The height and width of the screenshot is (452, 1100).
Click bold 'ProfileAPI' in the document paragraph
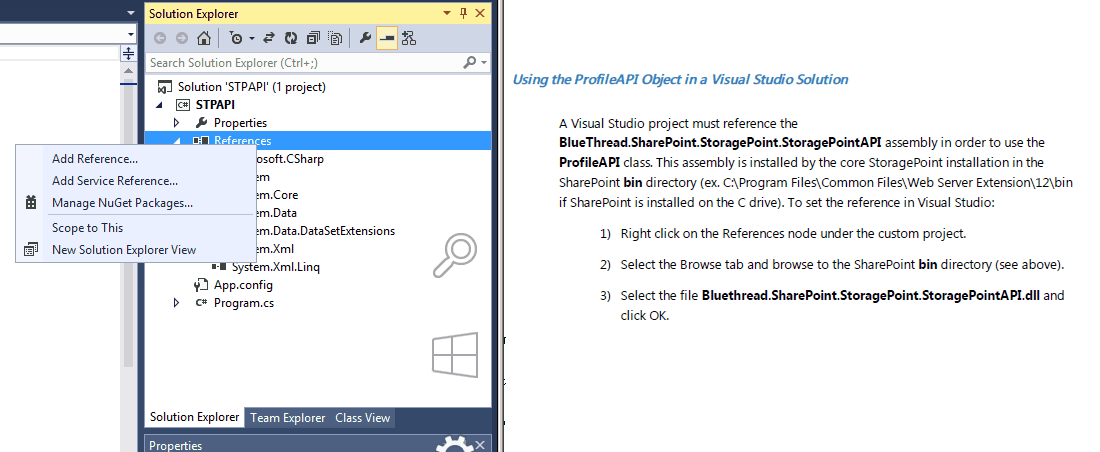[x=589, y=162]
